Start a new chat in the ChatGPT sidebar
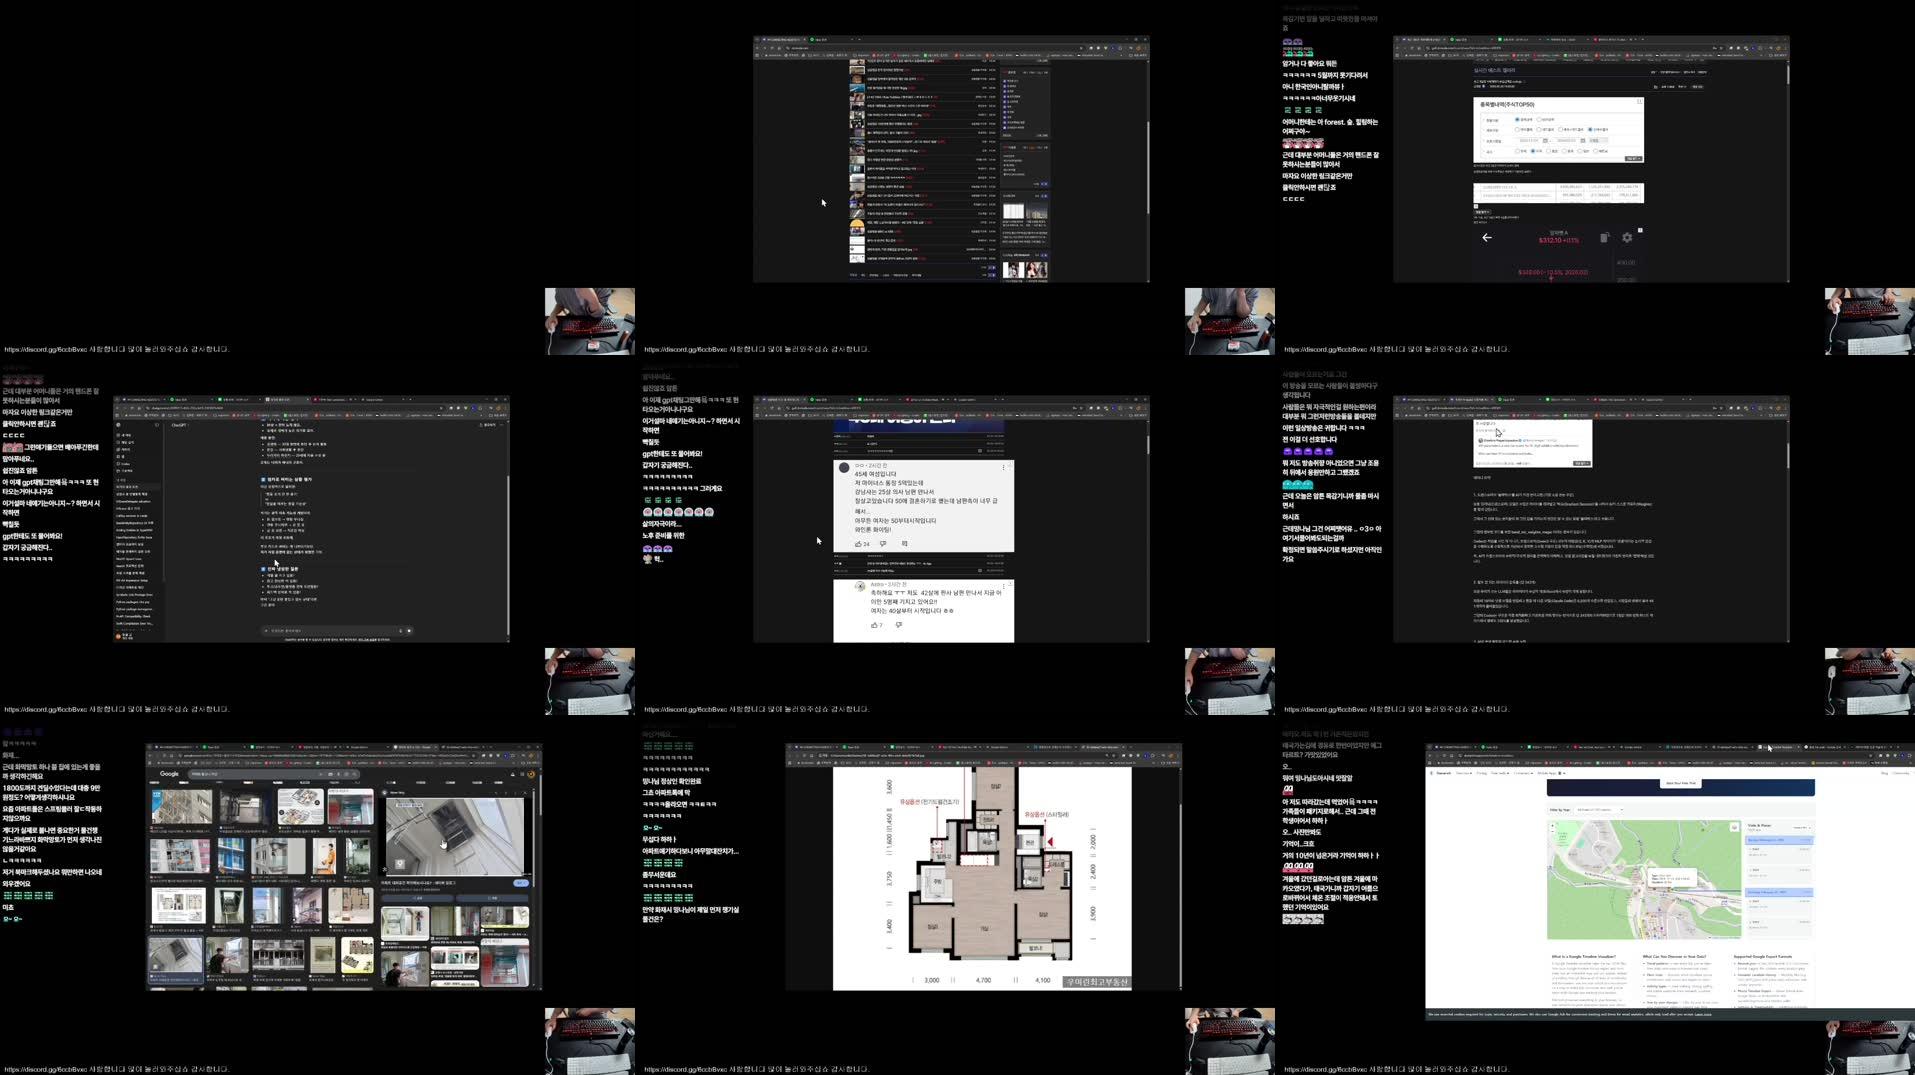Image resolution: width=1915 pixels, height=1075 pixels. [122, 435]
